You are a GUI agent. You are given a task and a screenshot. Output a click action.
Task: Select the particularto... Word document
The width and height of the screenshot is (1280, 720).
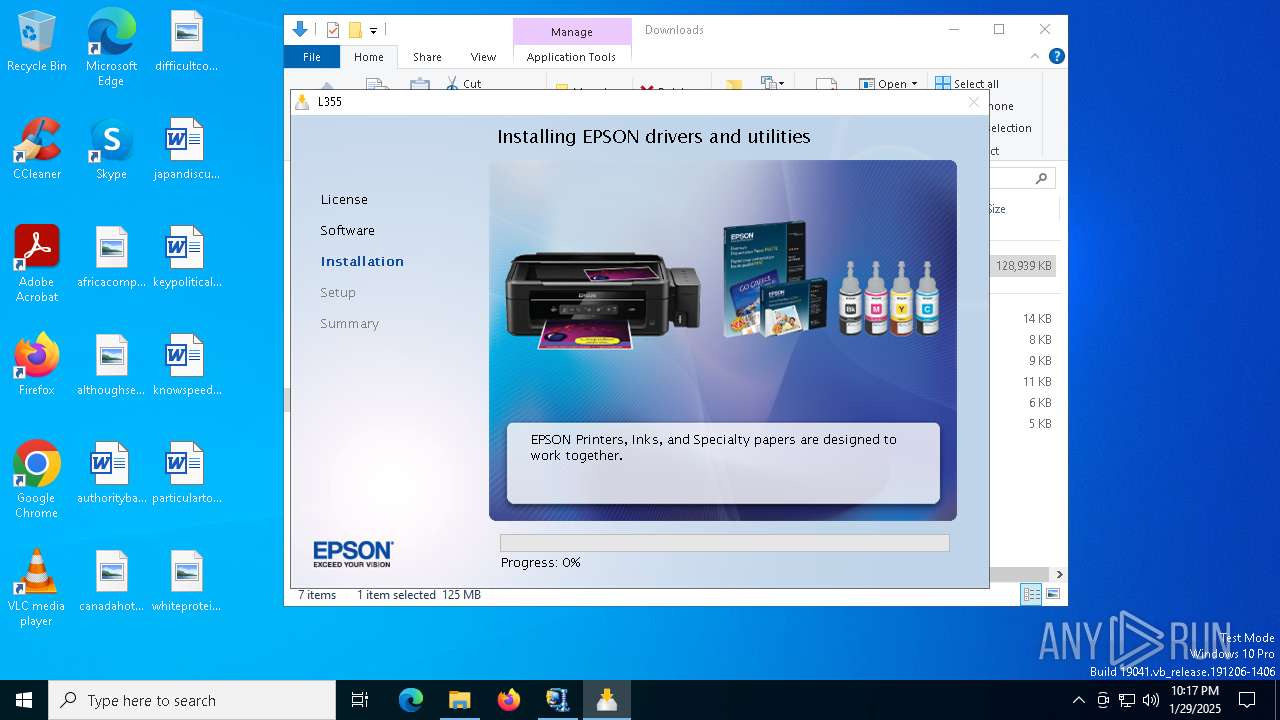186,474
